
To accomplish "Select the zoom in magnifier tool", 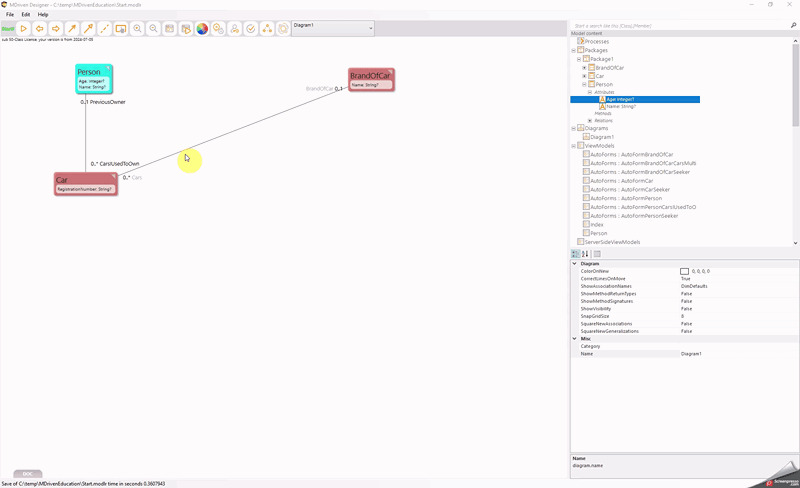I will (x=137, y=29).
